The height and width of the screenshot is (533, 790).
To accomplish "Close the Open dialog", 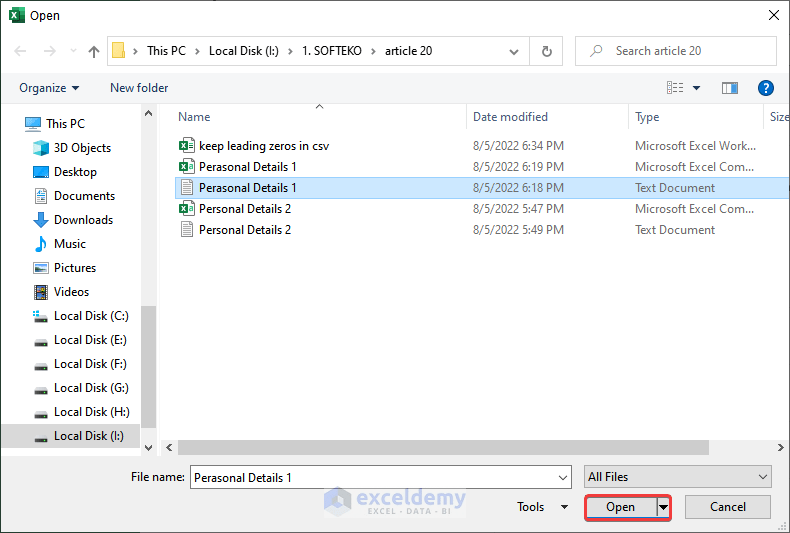I will (774, 16).
